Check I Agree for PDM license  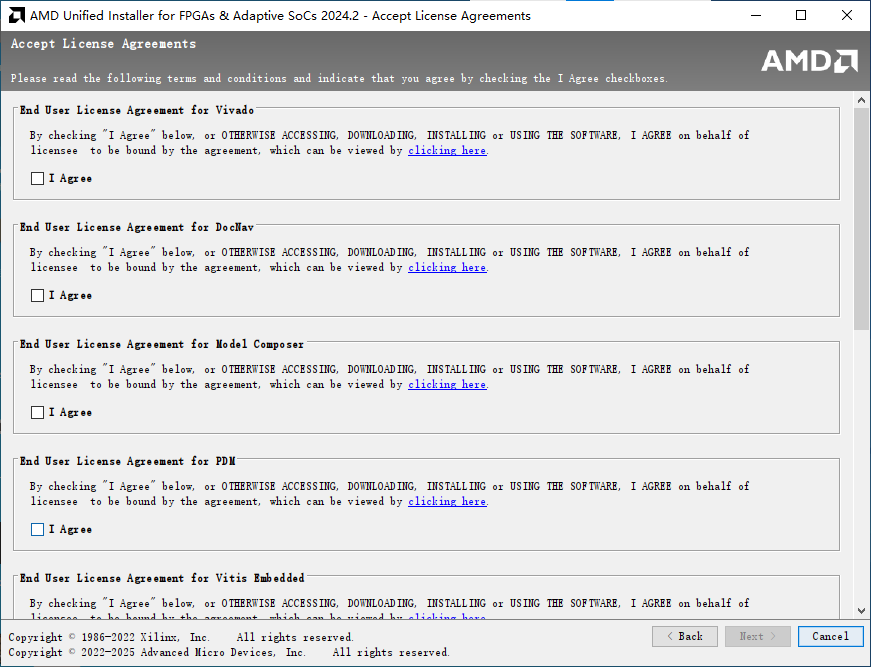pyautogui.click(x=37, y=530)
